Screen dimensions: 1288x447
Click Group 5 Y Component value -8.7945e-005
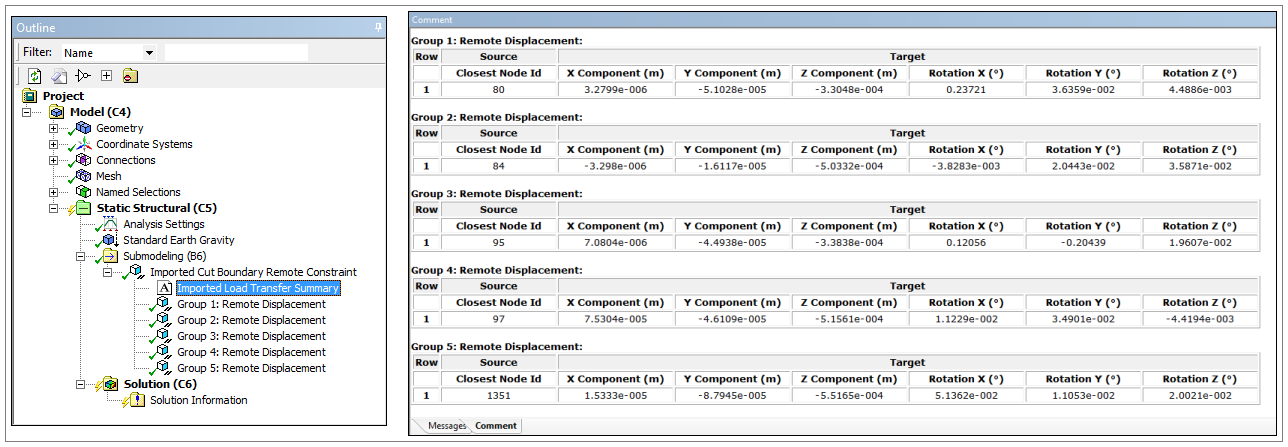[x=732, y=395]
